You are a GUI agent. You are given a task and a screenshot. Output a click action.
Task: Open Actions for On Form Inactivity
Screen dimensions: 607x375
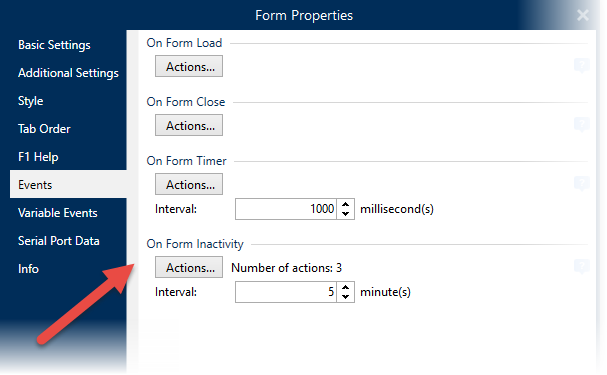(x=189, y=267)
